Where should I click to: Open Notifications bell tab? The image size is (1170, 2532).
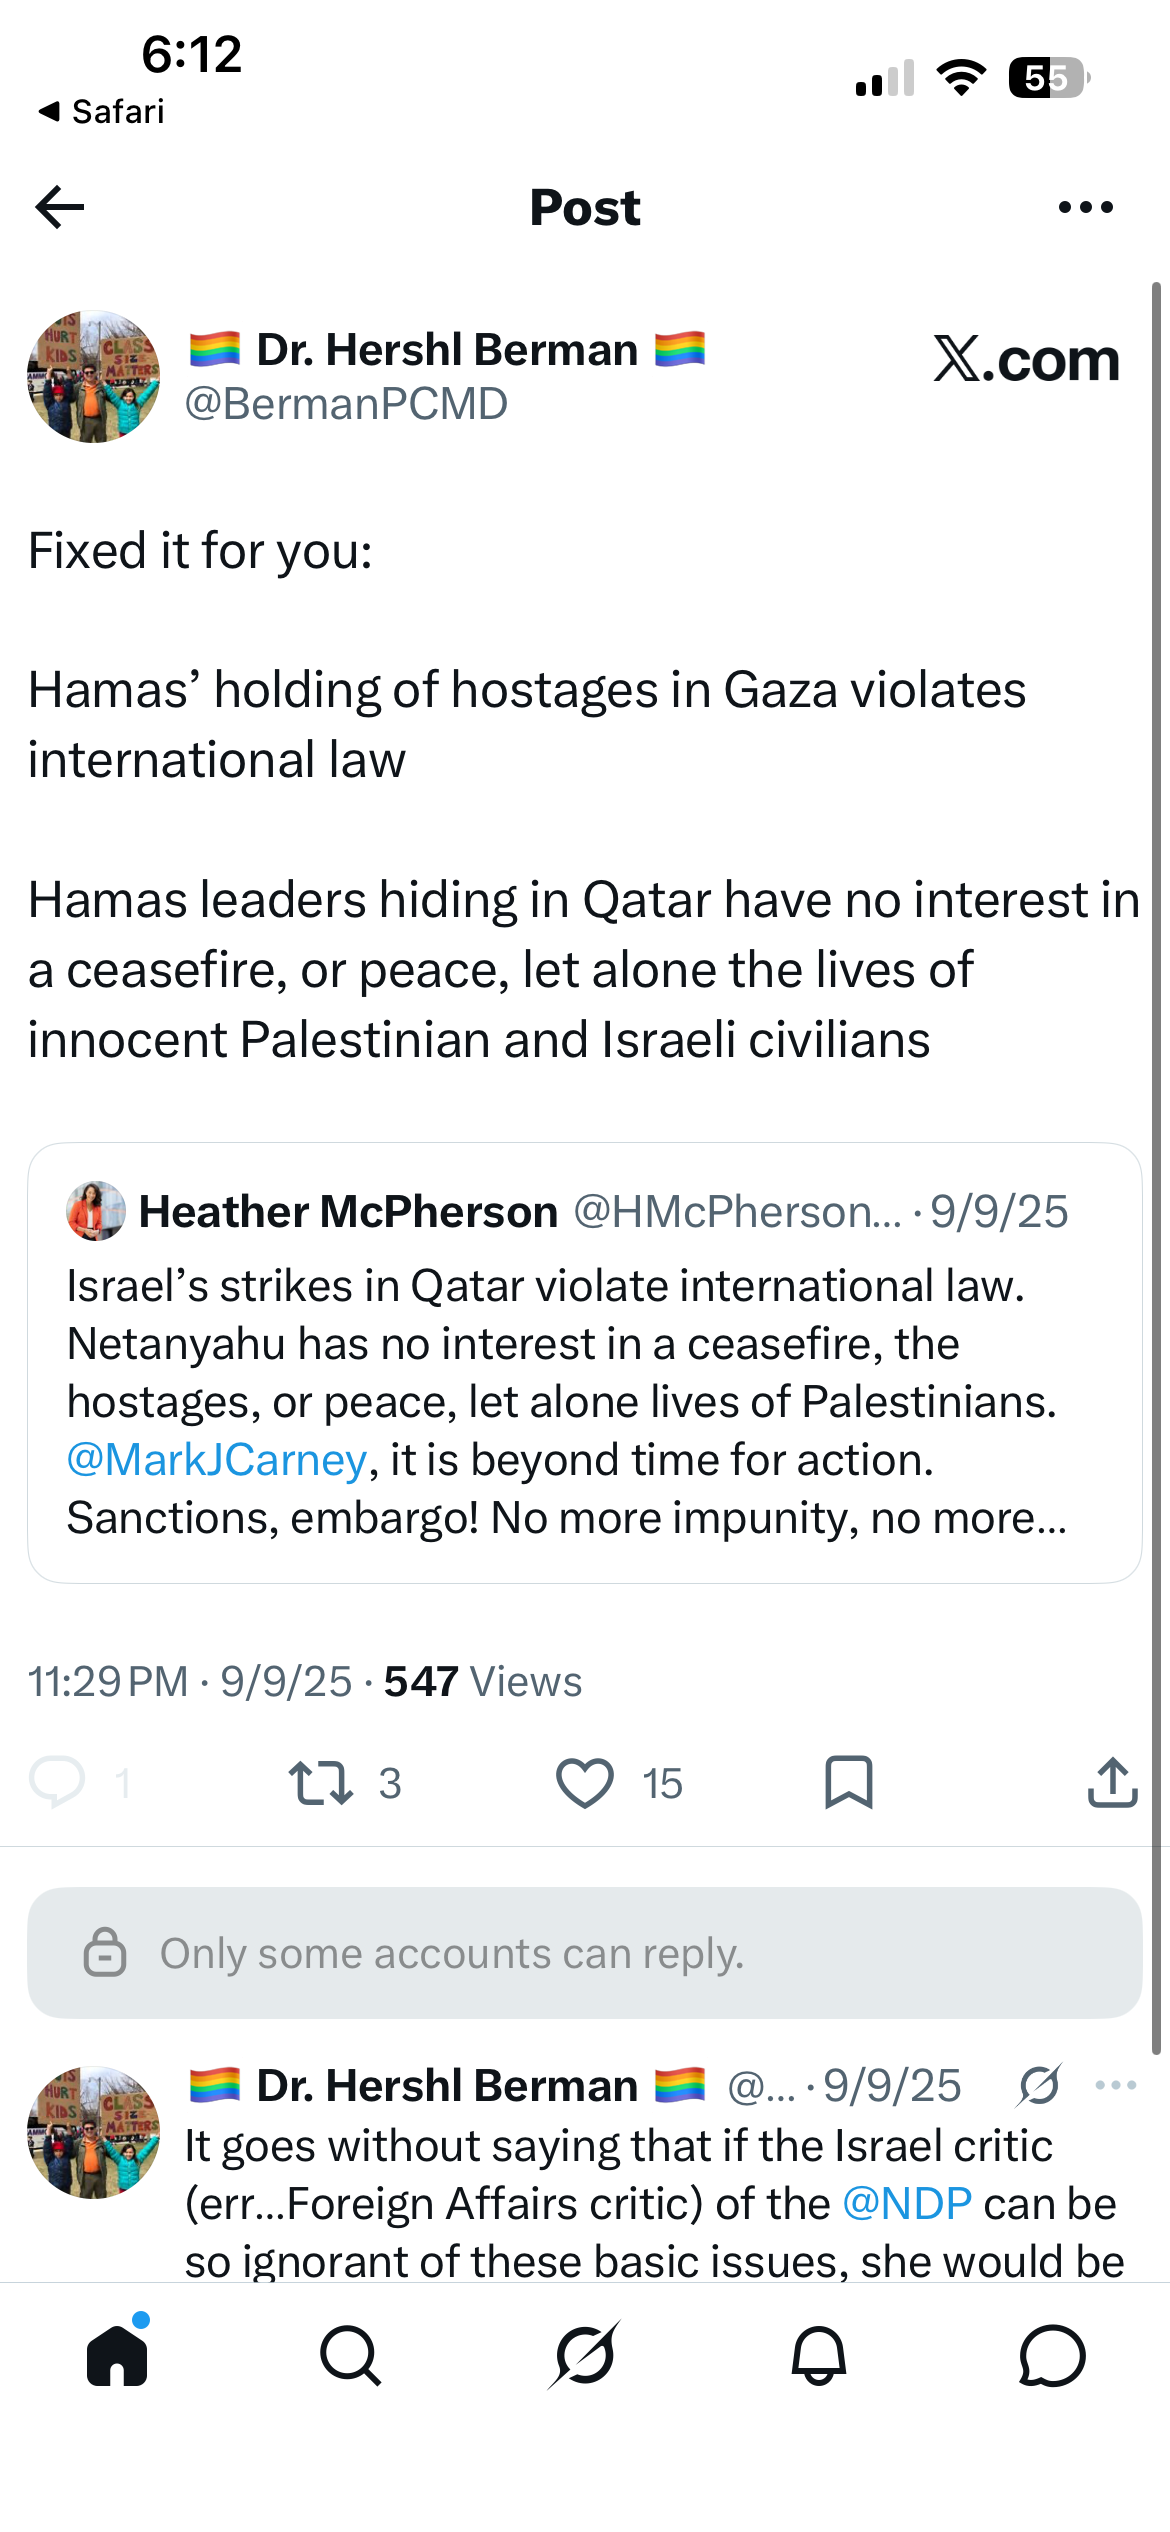pos(819,2355)
